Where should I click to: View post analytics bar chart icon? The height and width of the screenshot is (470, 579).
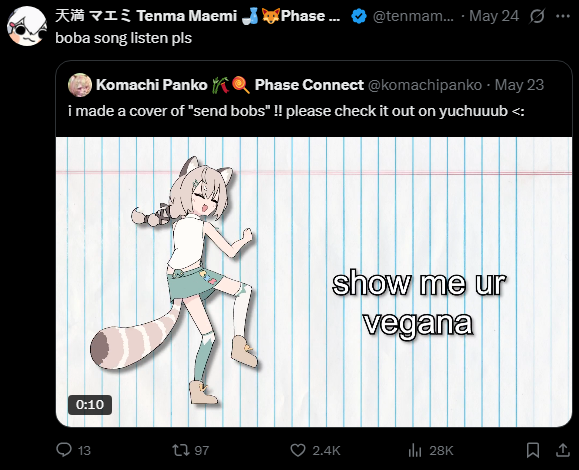click(415, 450)
